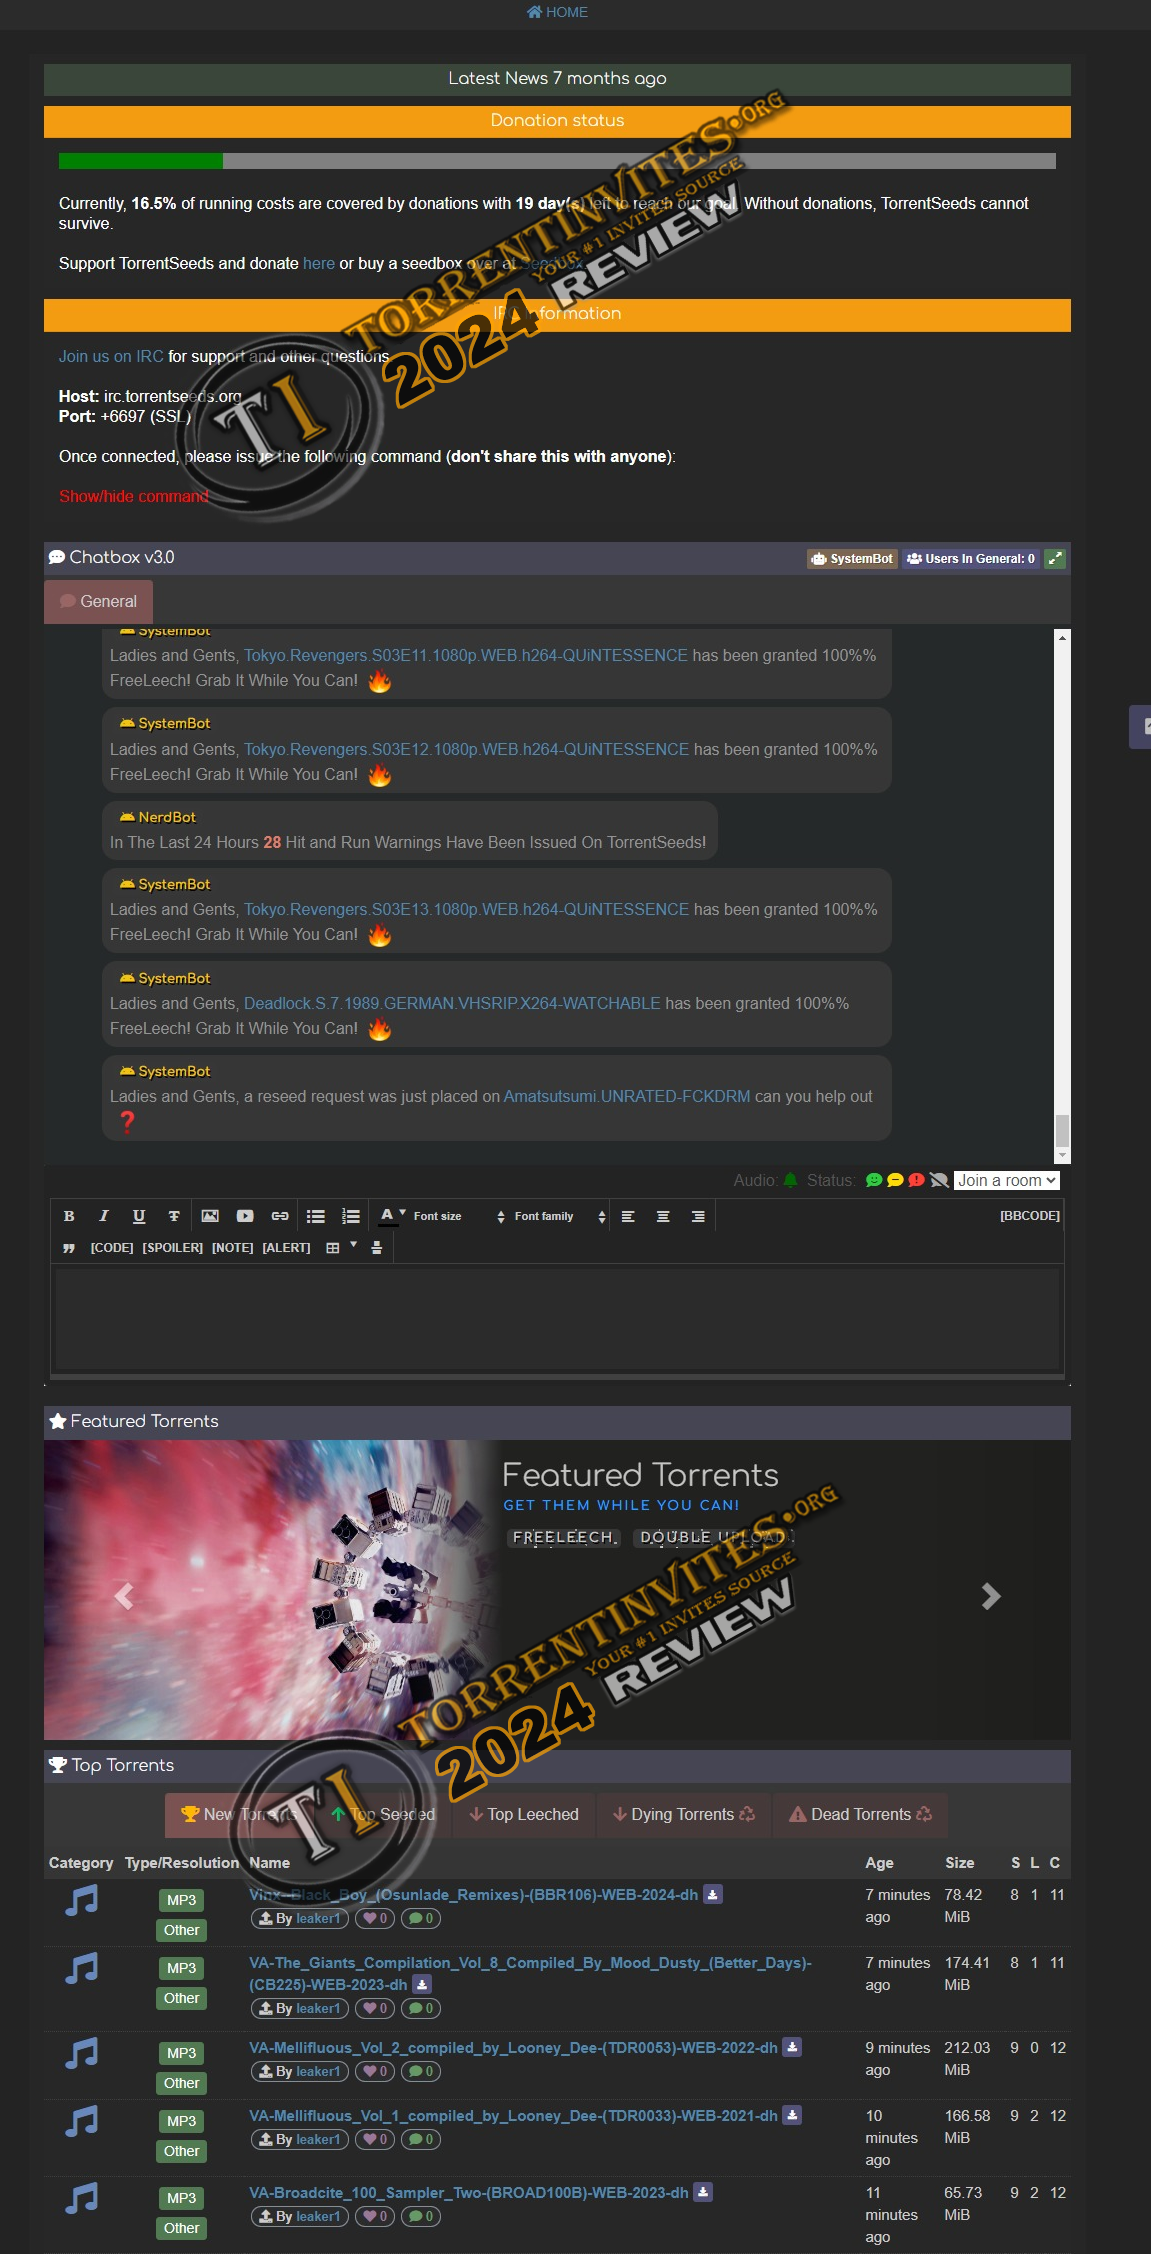Viewport: 1151px width, 2254px height.
Task: Click the insert YouTube video icon
Action: pos(245,1216)
